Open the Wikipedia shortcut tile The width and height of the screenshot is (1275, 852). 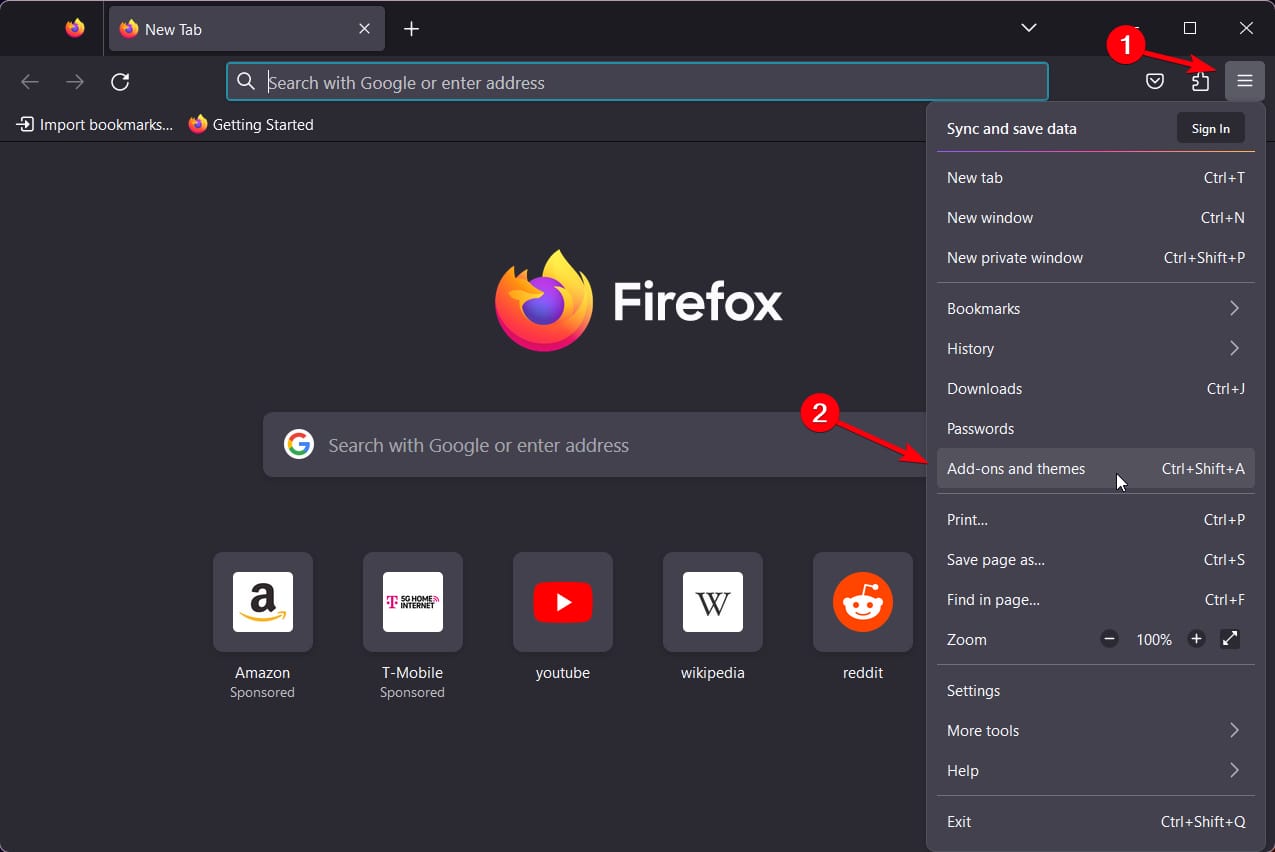(712, 602)
